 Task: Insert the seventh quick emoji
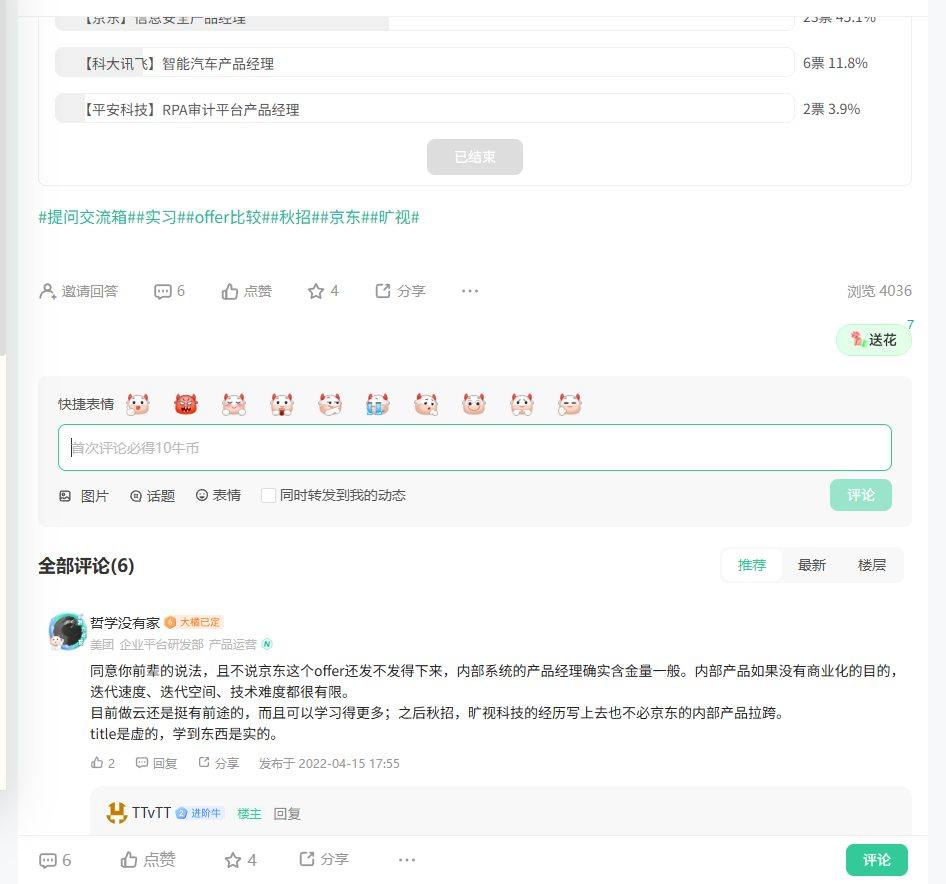pyautogui.click(x=426, y=404)
